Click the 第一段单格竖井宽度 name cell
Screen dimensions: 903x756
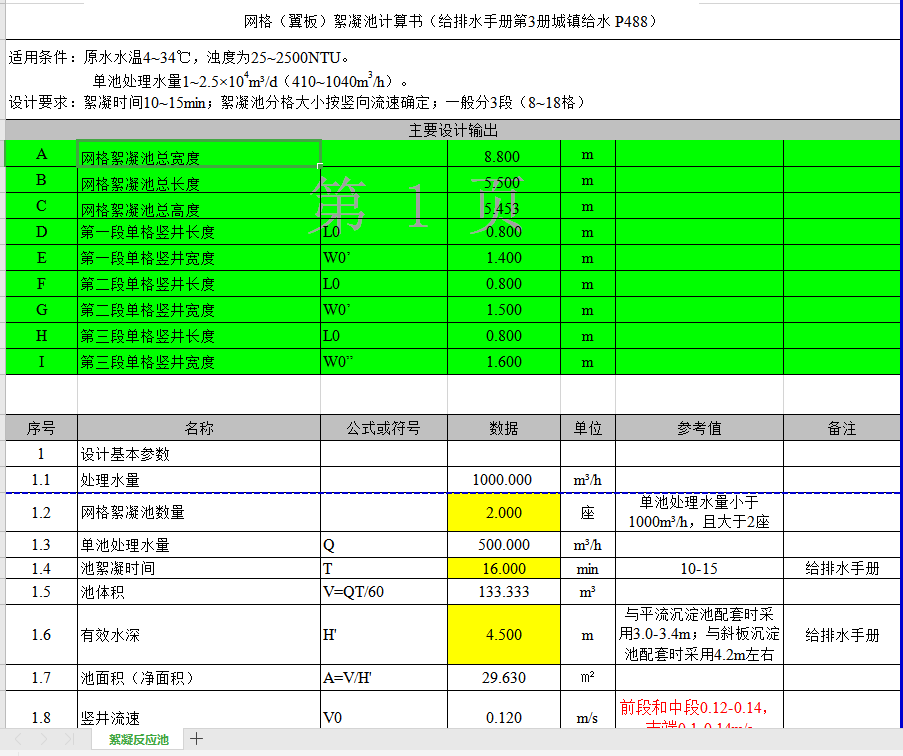point(199,257)
